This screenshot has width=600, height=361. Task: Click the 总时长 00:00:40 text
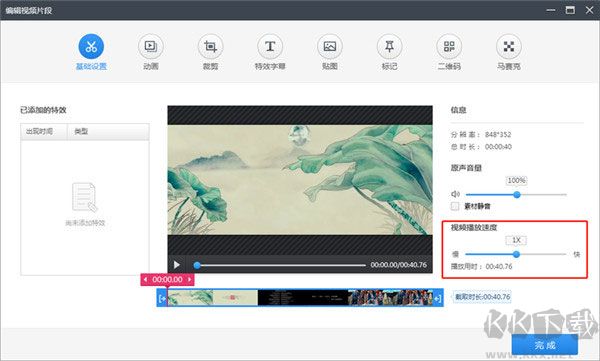[x=481, y=147]
